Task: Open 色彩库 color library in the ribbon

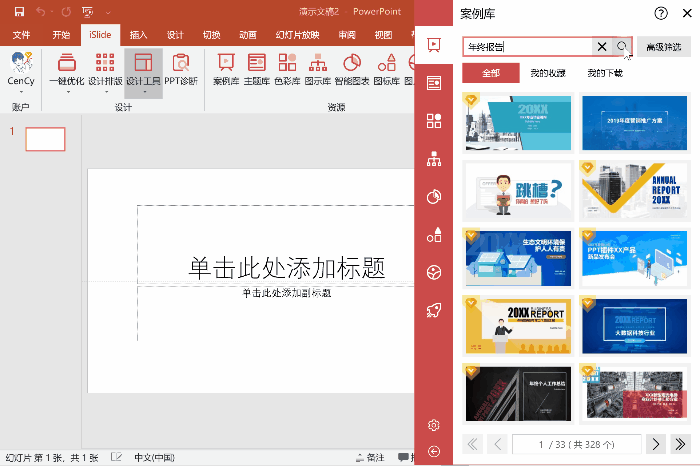Action: [287, 70]
